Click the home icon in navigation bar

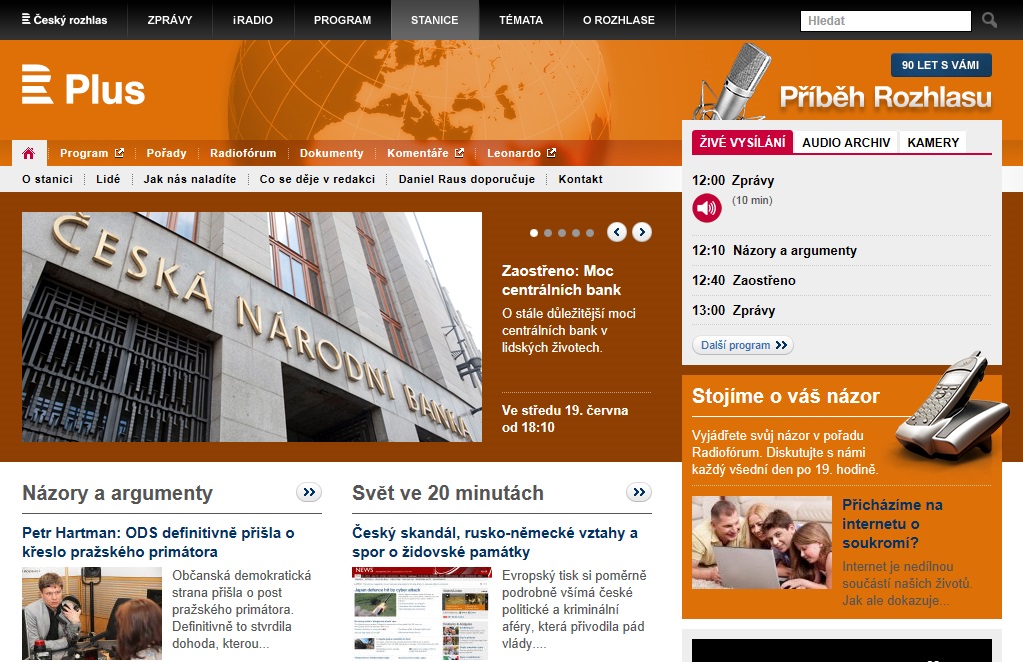pyautogui.click(x=29, y=153)
